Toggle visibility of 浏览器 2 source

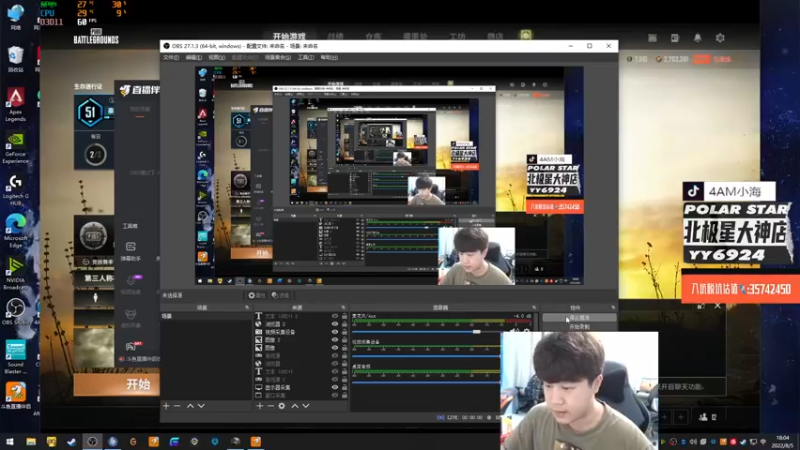click(335, 324)
